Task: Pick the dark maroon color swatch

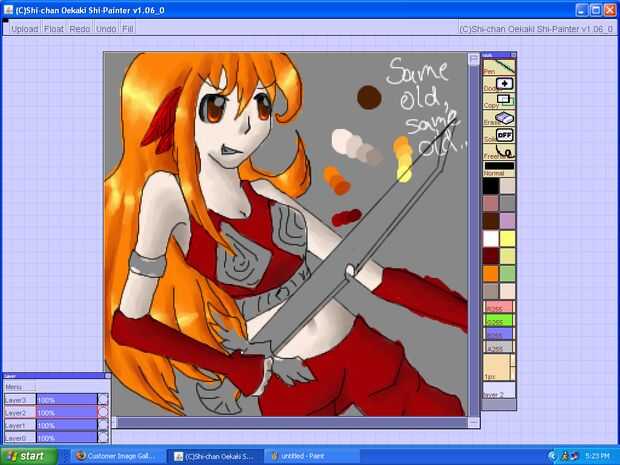Action: point(491,256)
